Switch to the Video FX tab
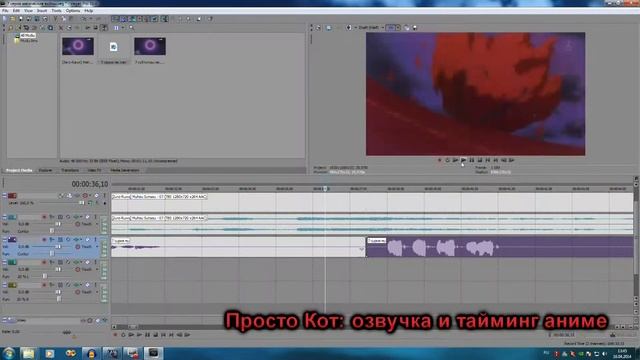 pyautogui.click(x=94, y=170)
